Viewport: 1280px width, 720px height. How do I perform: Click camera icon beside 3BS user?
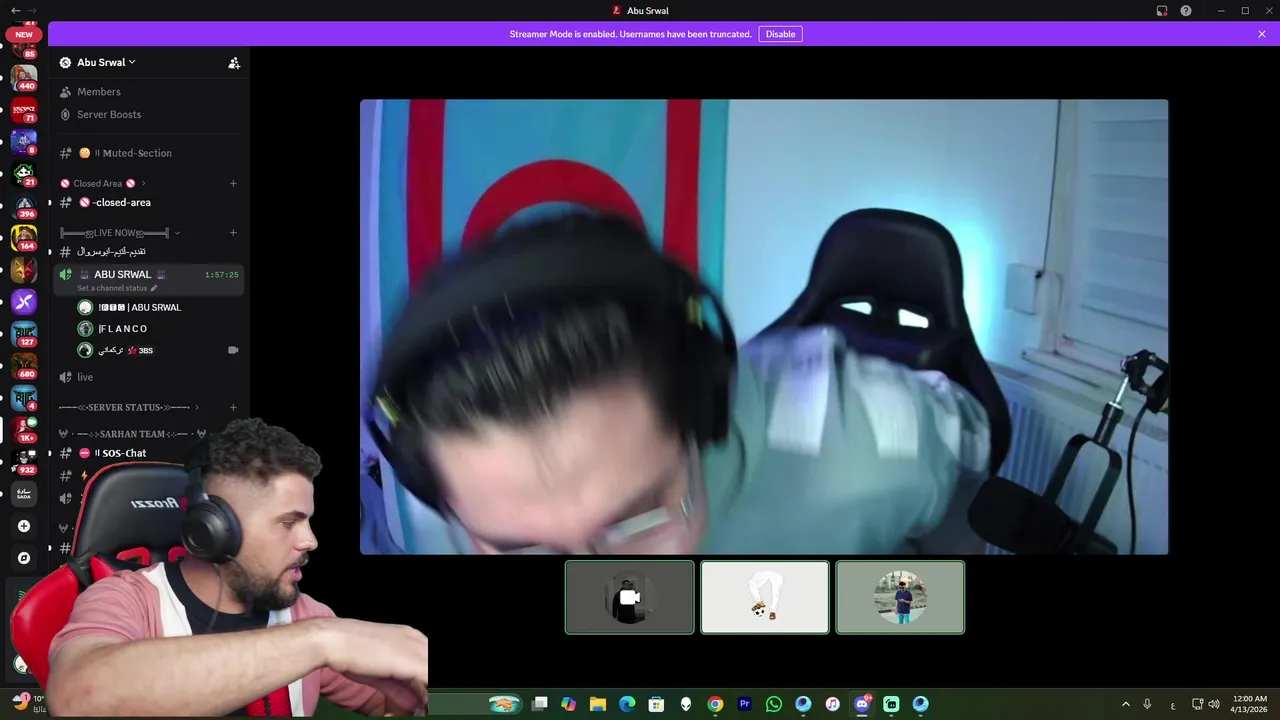click(233, 350)
